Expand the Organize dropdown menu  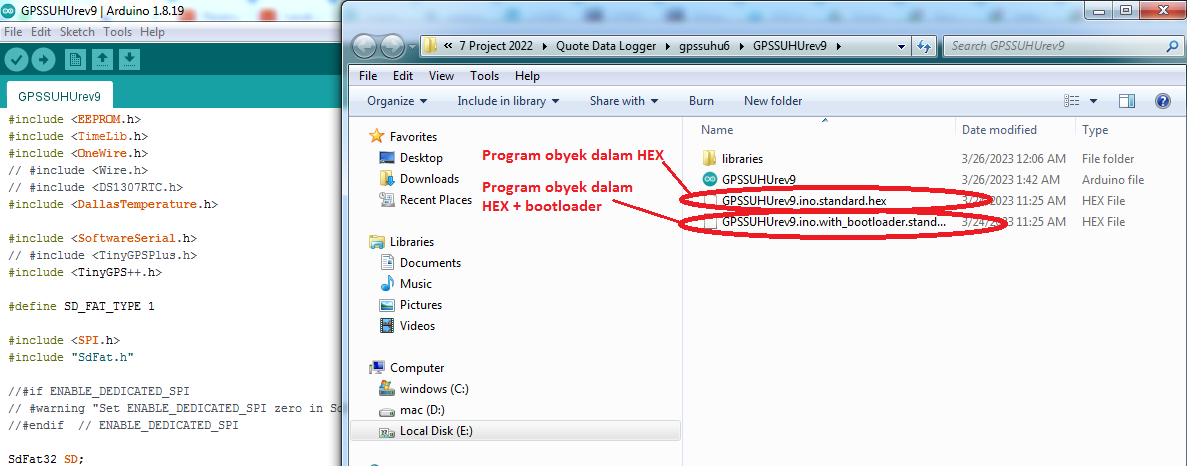tap(397, 101)
